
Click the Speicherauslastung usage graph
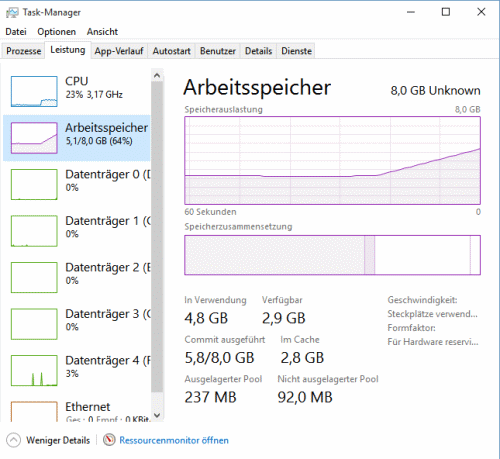[332, 160]
